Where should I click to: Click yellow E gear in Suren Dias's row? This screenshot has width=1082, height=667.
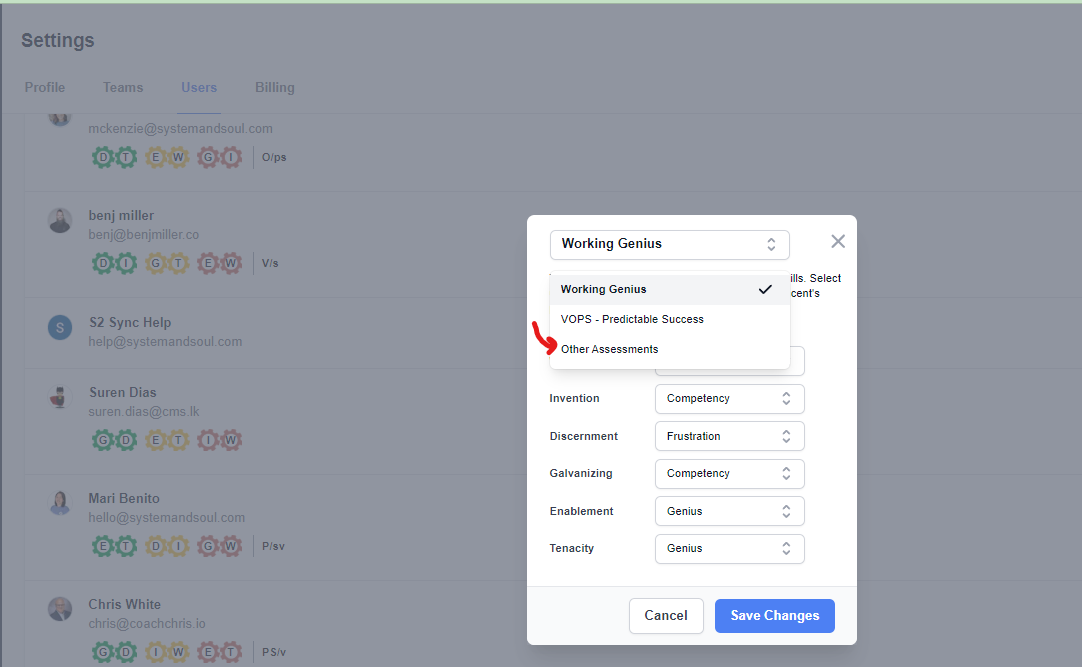click(156, 440)
